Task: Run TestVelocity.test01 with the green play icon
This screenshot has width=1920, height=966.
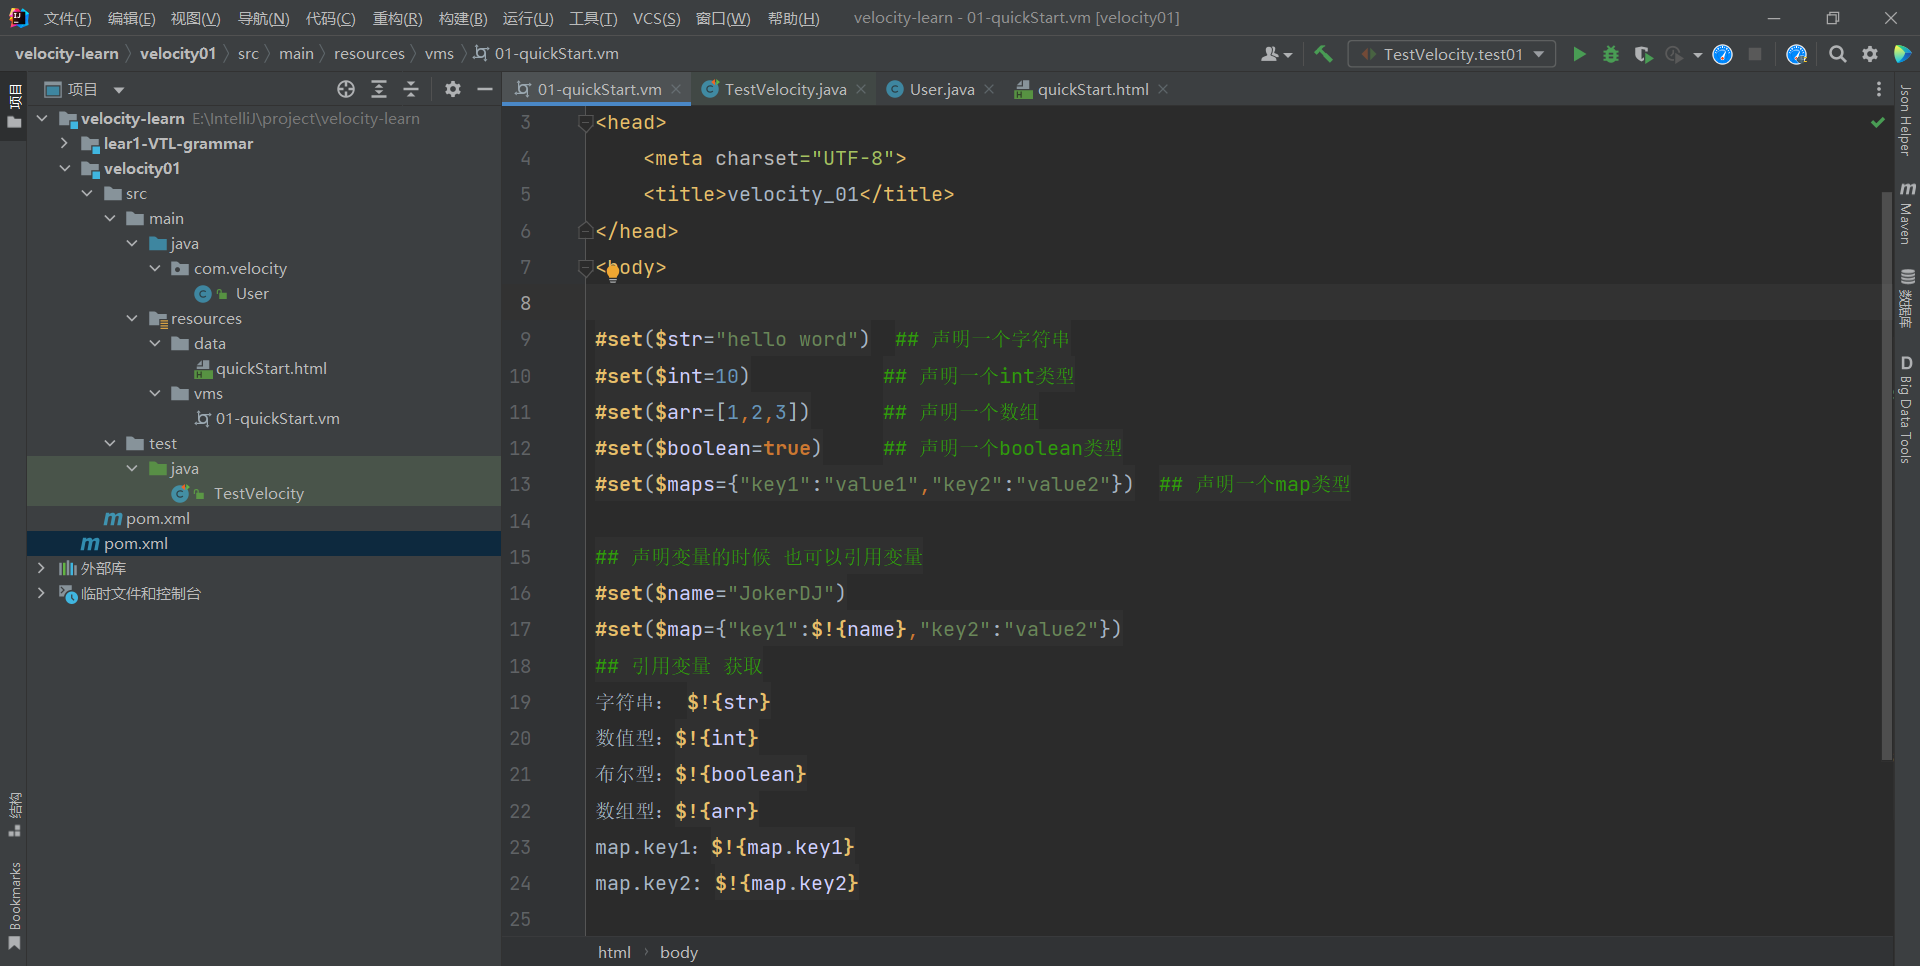Action: [1579, 54]
